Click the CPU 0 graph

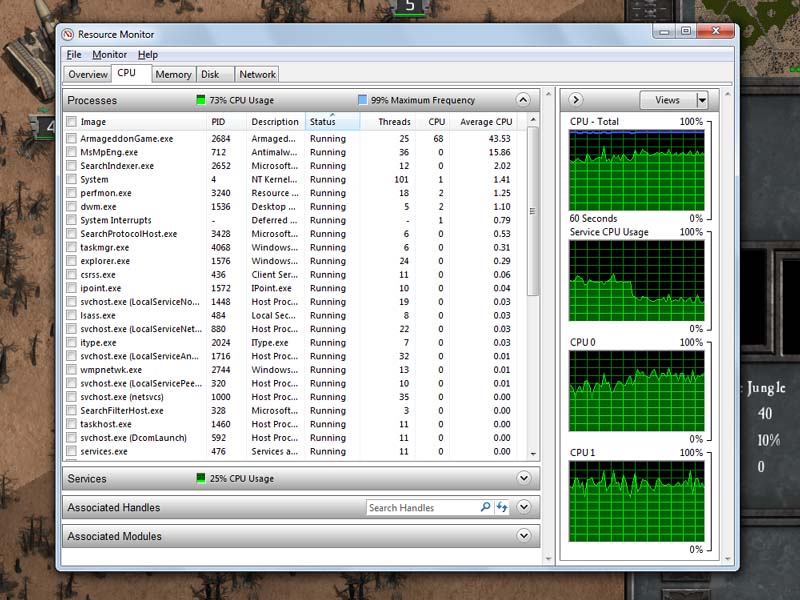click(x=637, y=391)
